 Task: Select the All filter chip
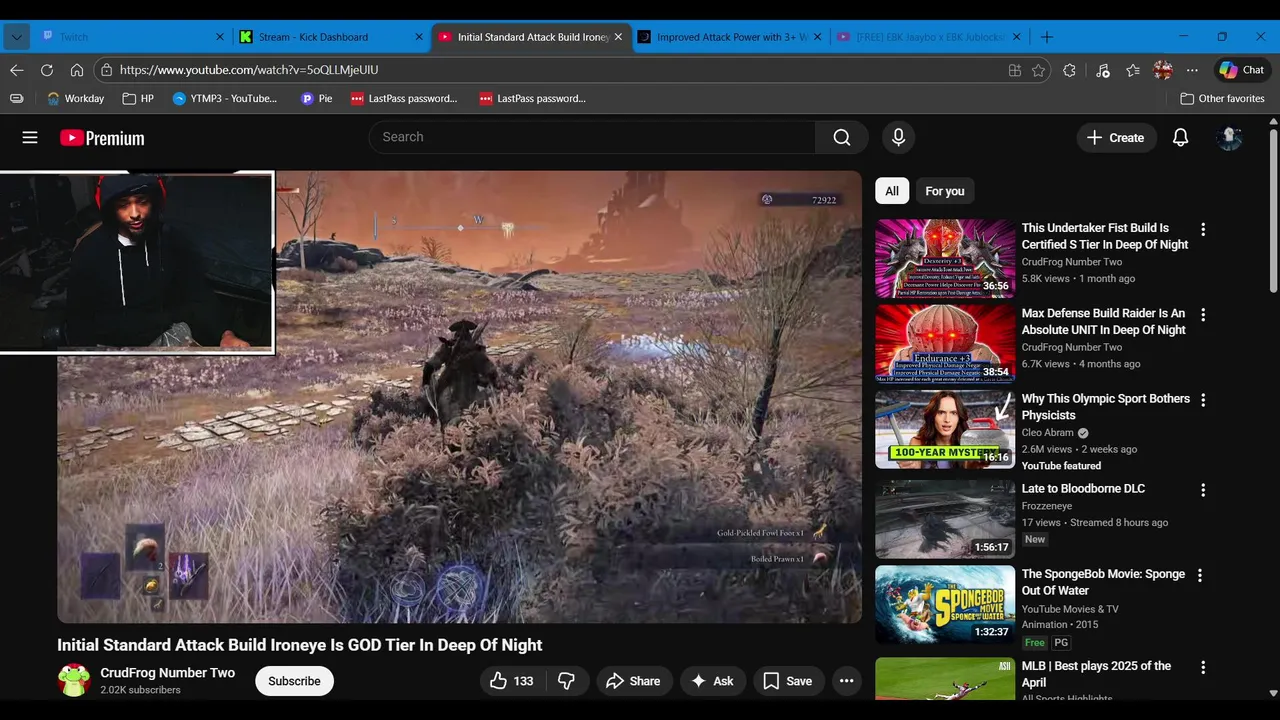pyautogui.click(x=892, y=191)
